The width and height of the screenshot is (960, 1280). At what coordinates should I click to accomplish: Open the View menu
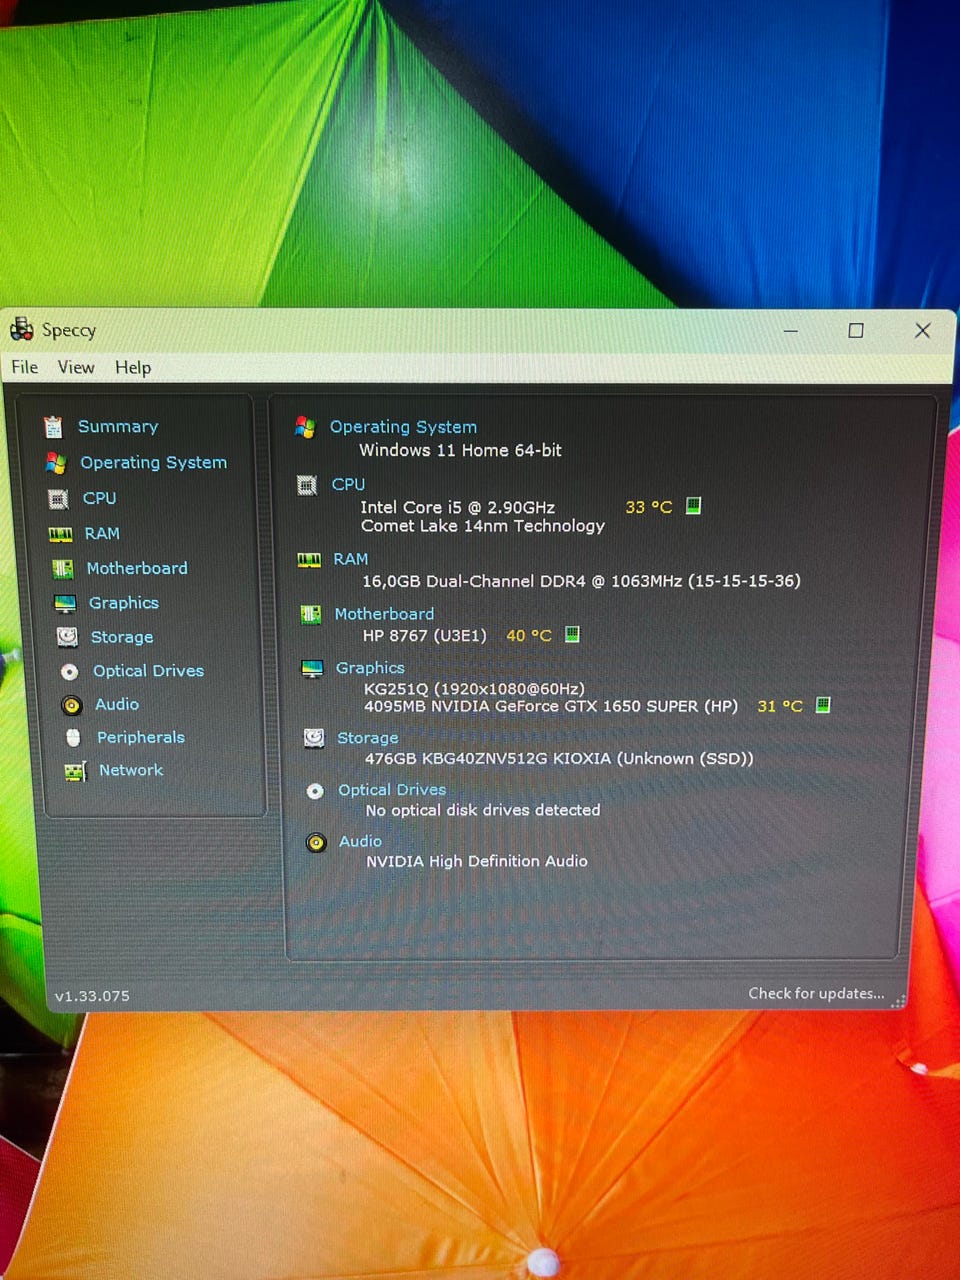tap(76, 367)
